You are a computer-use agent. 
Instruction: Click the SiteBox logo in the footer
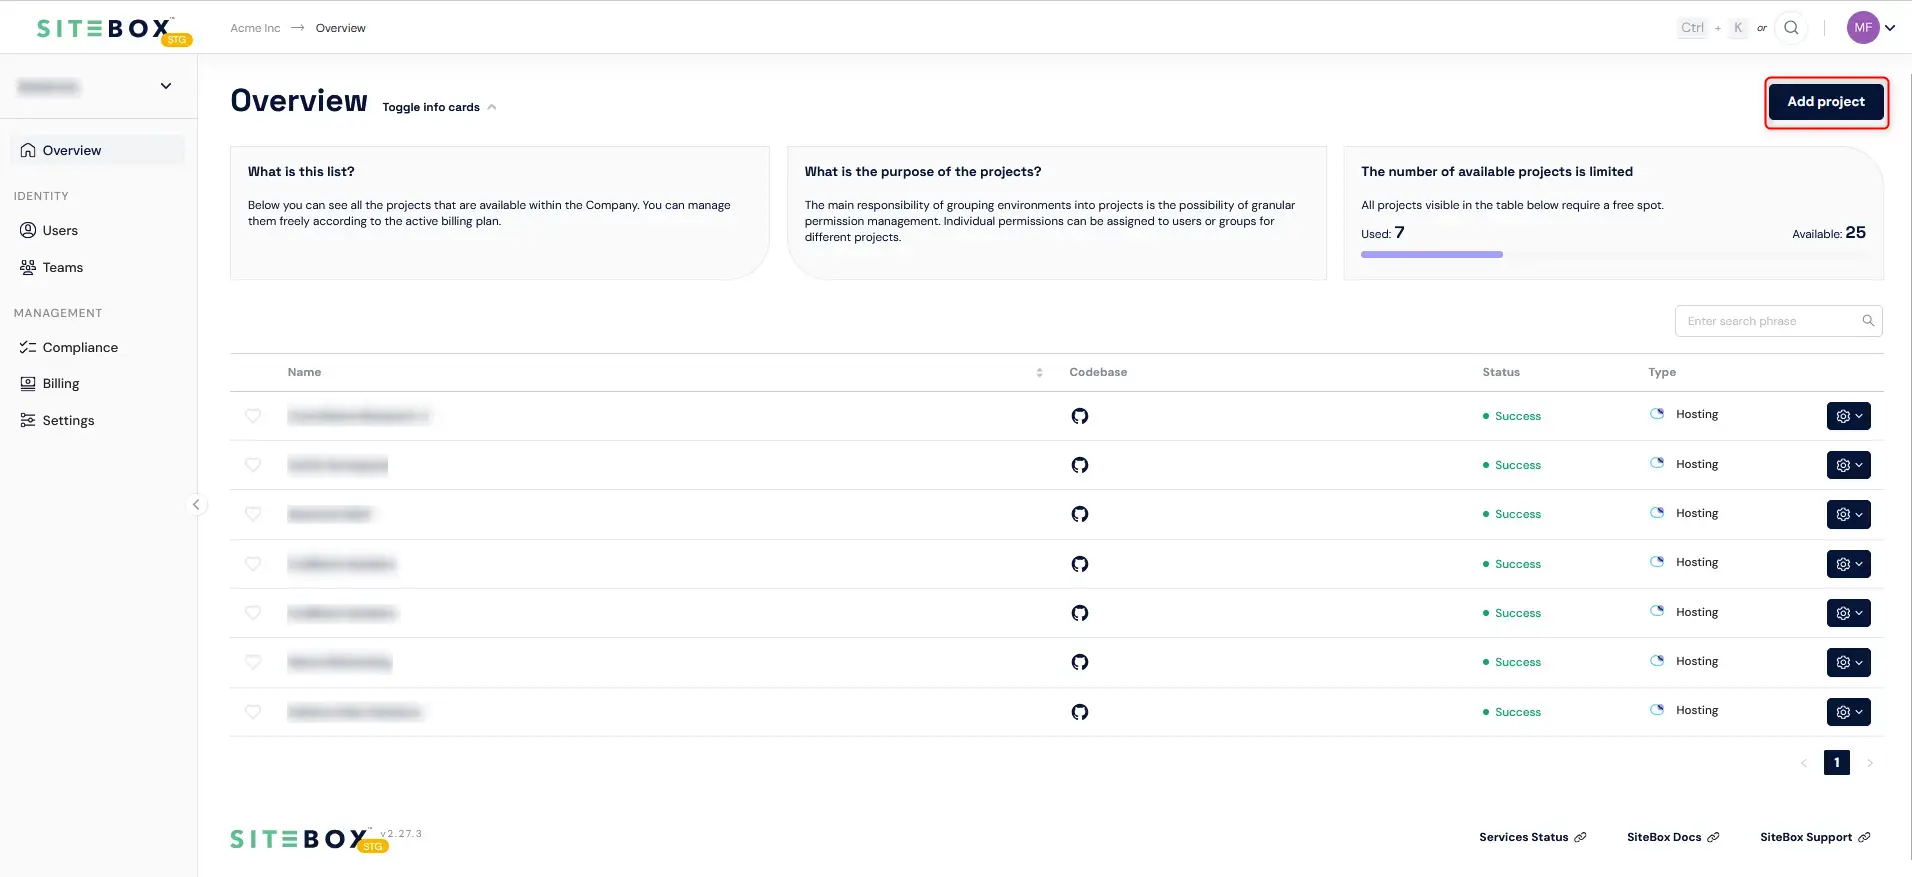click(309, 839)
